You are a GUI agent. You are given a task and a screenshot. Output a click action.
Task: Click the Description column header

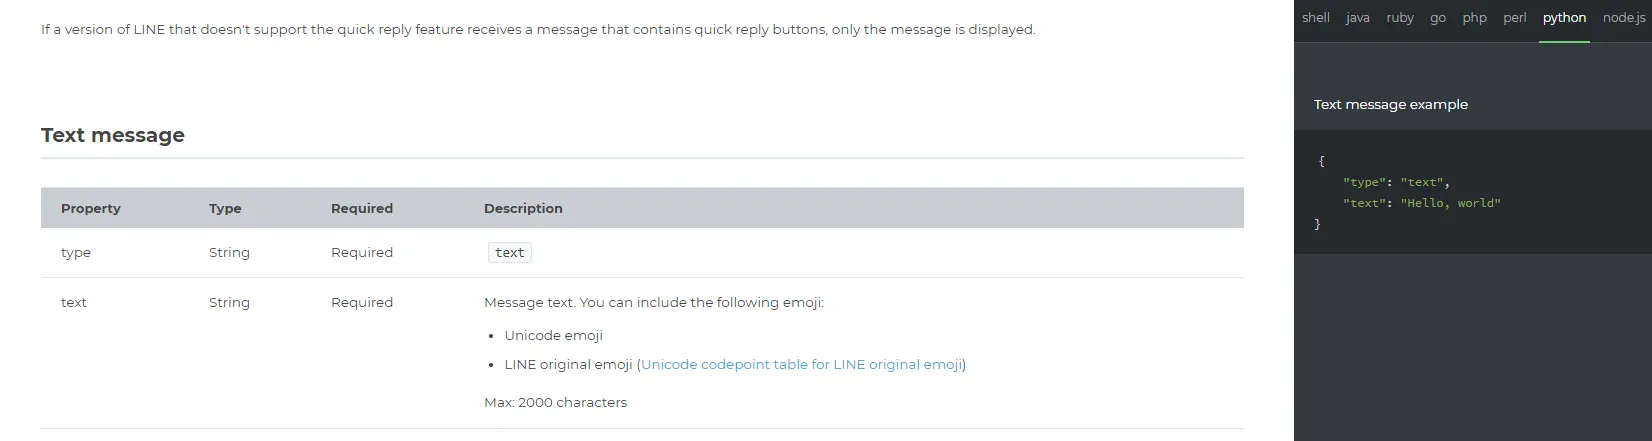[x=523, y=208]
